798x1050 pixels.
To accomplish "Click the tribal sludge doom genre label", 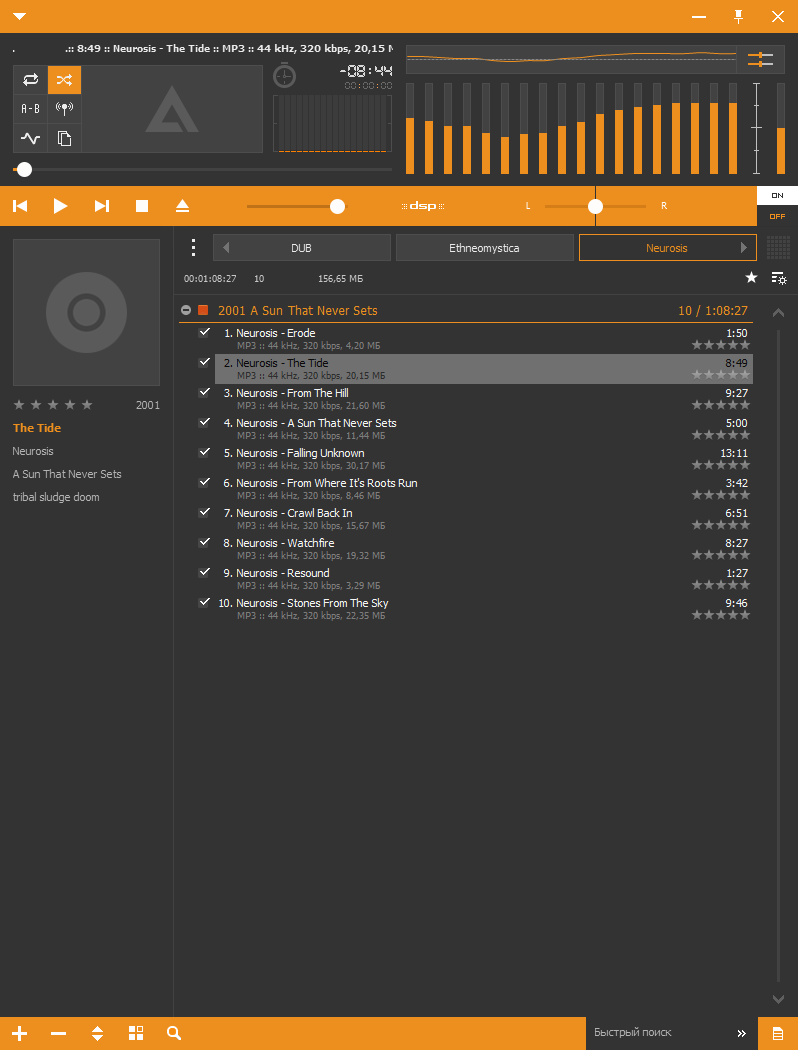I will pos(56,497).
